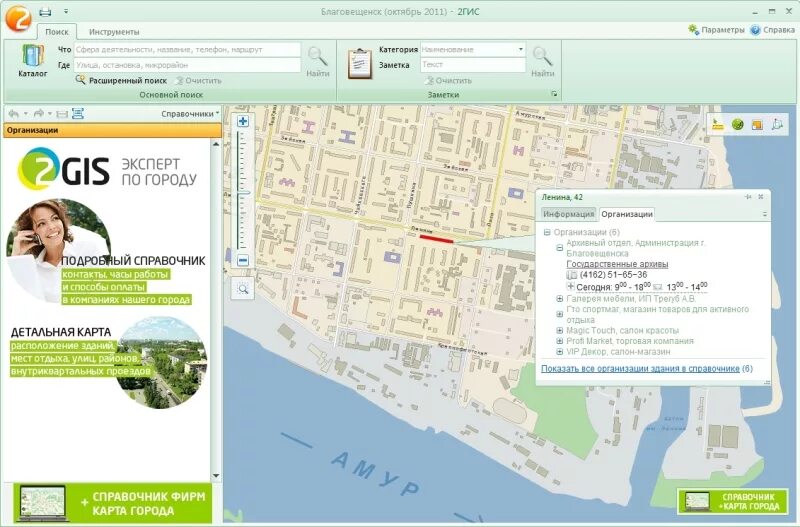Open the Заметки group dialog launcher
The width and height of the screenshot is (800, 527).
554,94
